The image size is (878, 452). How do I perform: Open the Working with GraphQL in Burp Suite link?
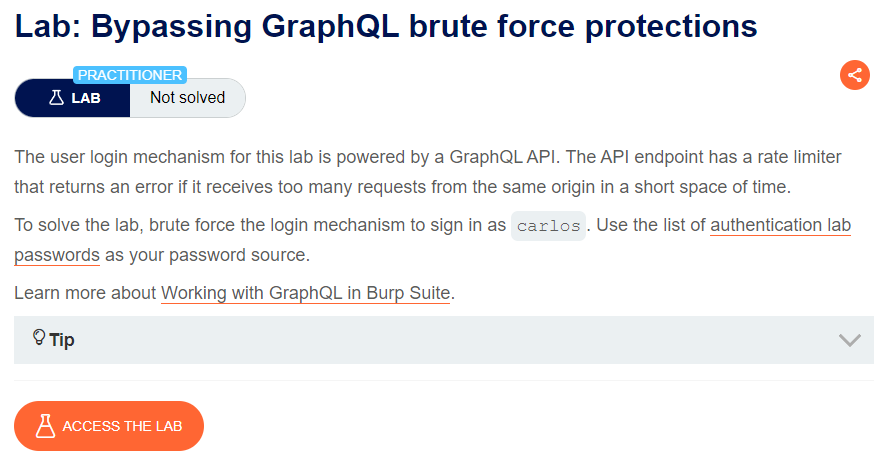305,294
